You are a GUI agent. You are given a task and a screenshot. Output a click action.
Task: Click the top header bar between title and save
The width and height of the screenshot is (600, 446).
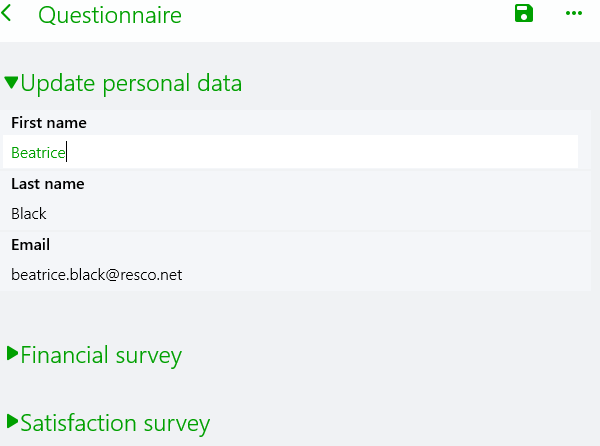click(350, 15)
